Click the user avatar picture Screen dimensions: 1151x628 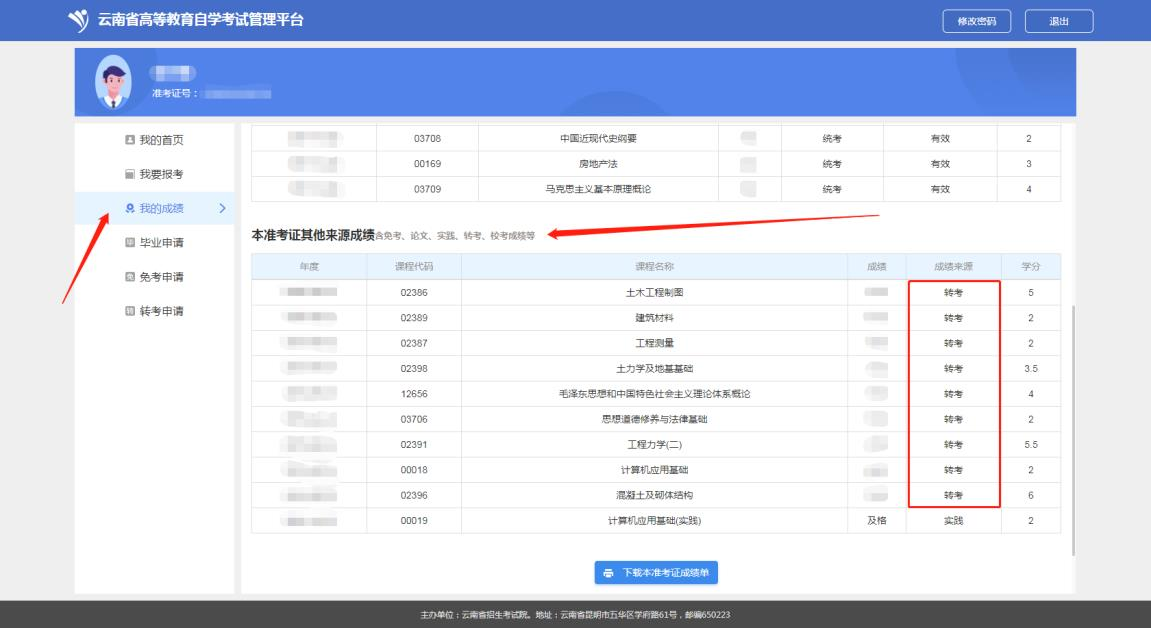[113, 82]
